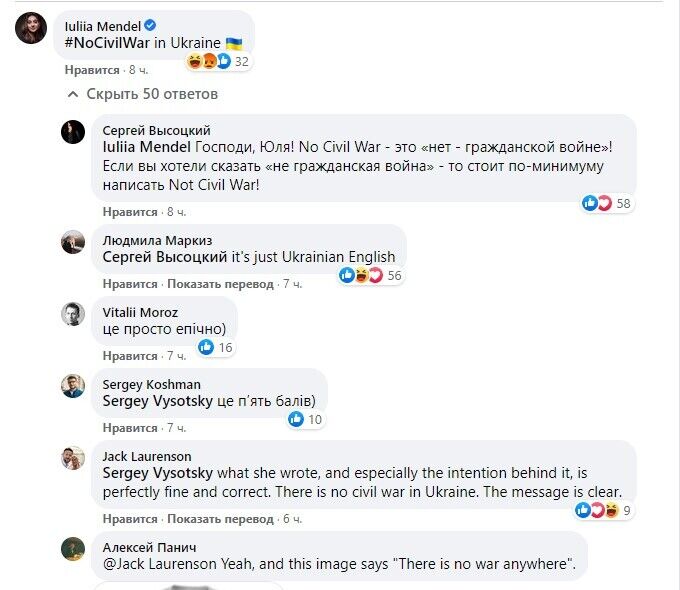Click the like icon showing 10 on Sergey Koshman's comment
The image size is (680, 590).
pos(306,419)
